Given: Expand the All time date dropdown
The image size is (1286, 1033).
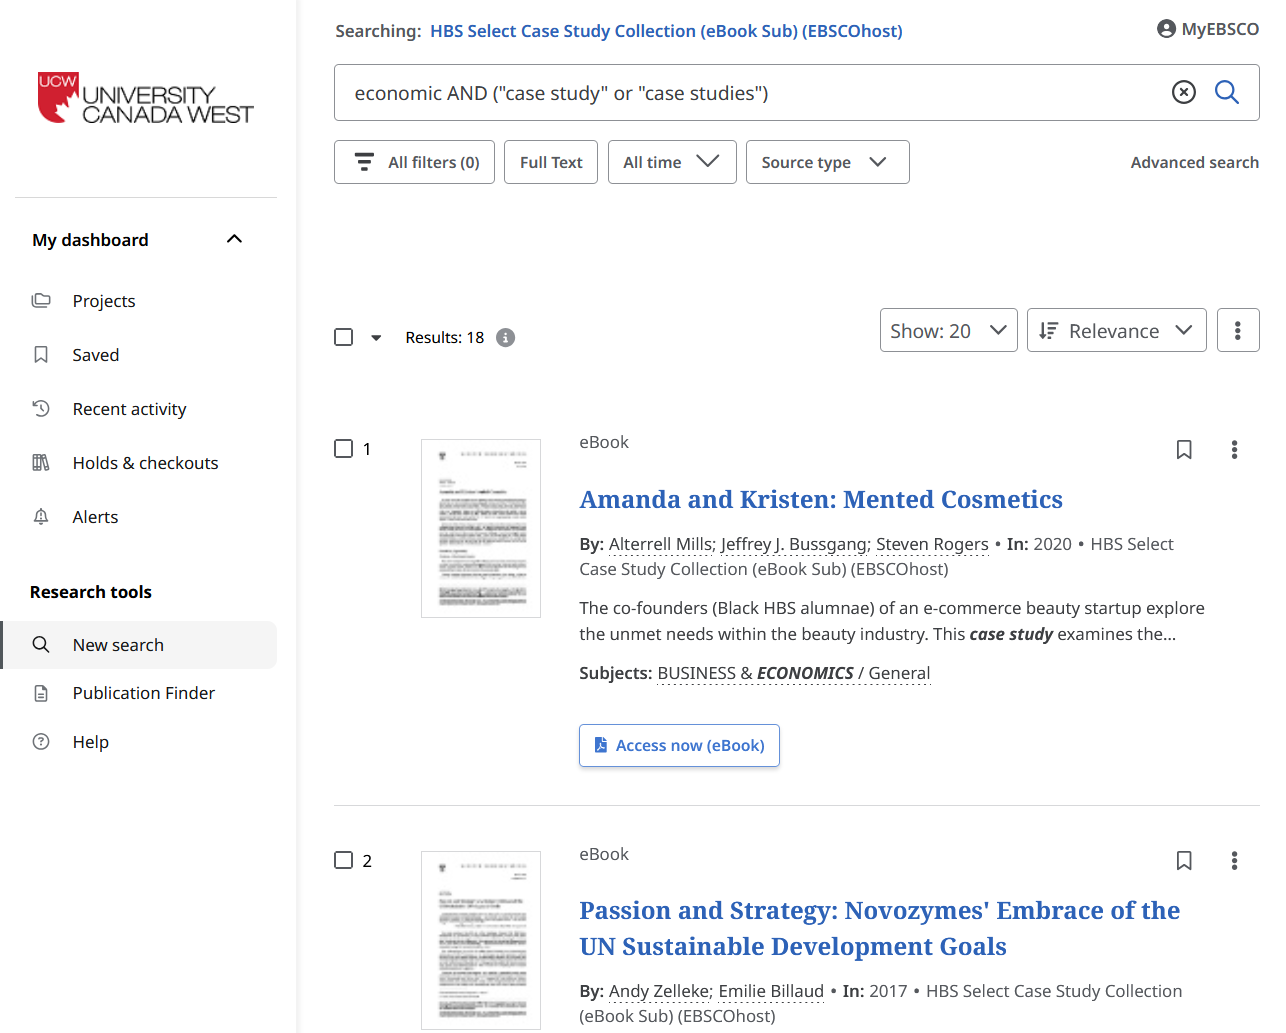Looking at the screenshot, I should click(671, 162).
